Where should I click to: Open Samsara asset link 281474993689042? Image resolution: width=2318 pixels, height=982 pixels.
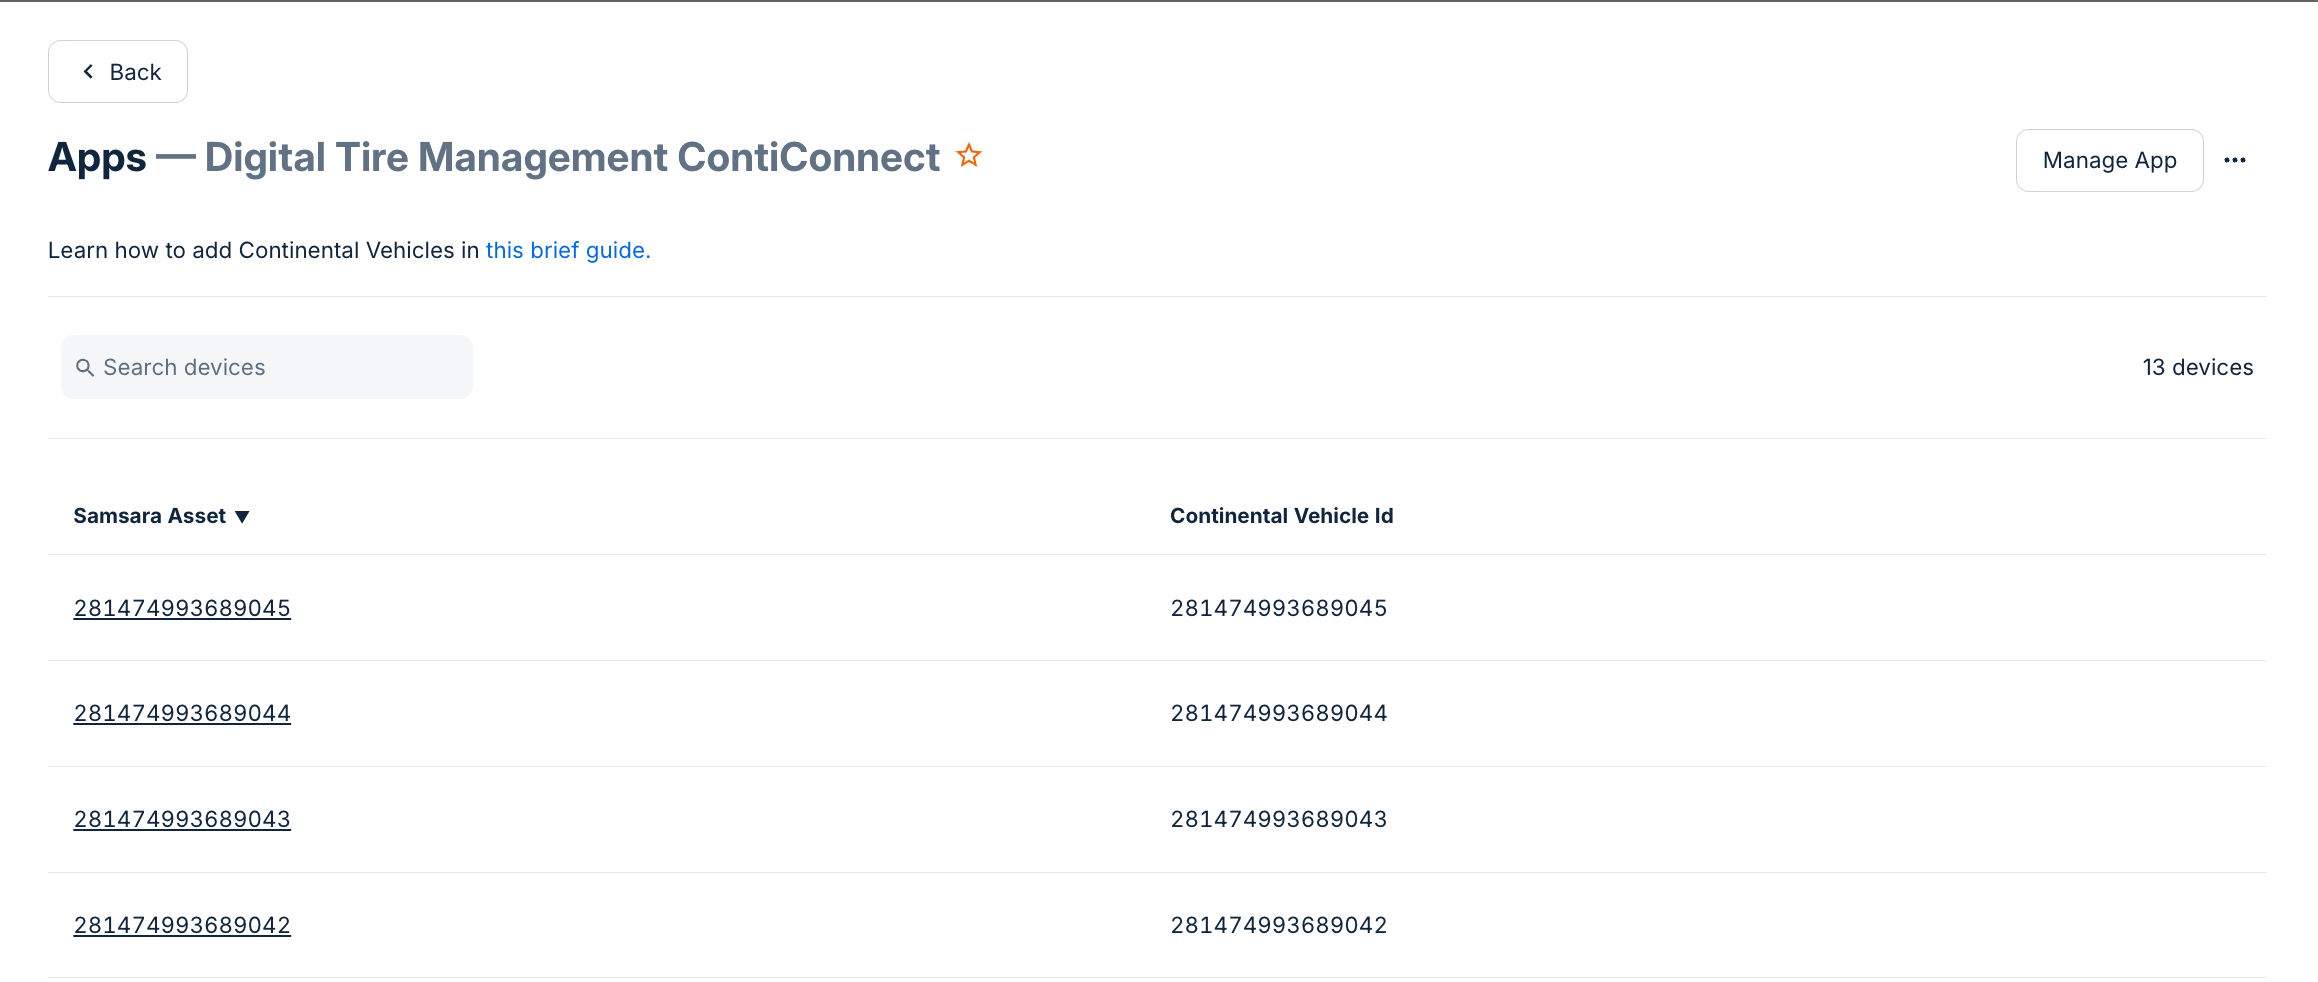(182, 925)
